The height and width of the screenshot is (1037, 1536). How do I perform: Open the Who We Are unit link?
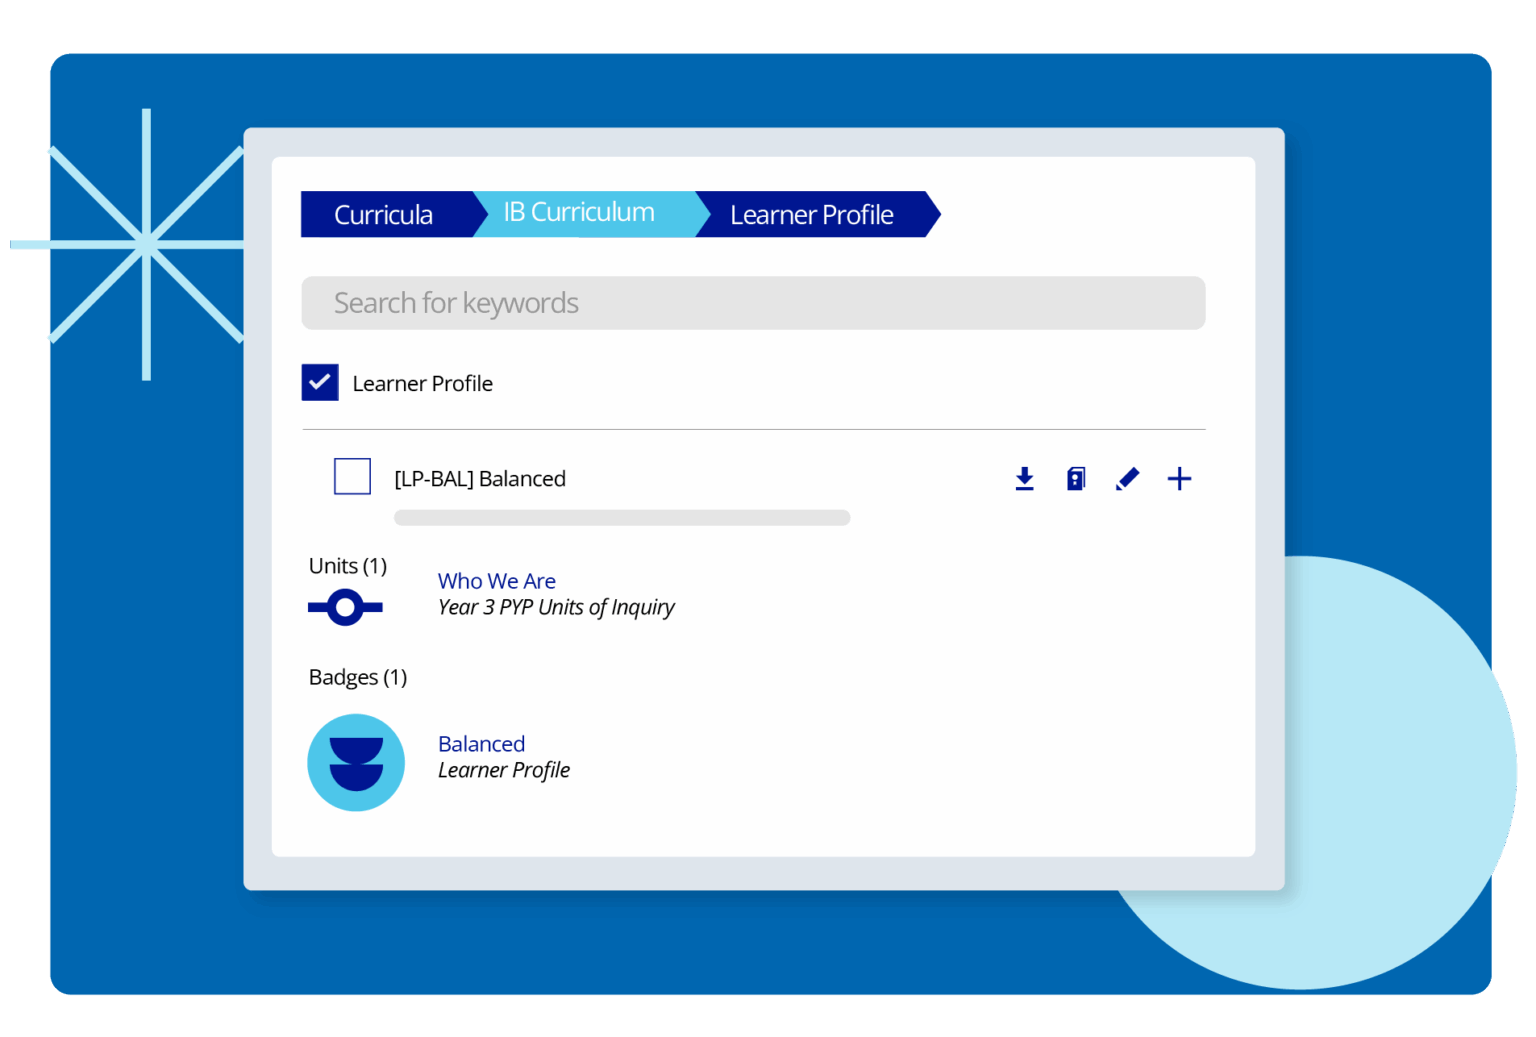497,580
